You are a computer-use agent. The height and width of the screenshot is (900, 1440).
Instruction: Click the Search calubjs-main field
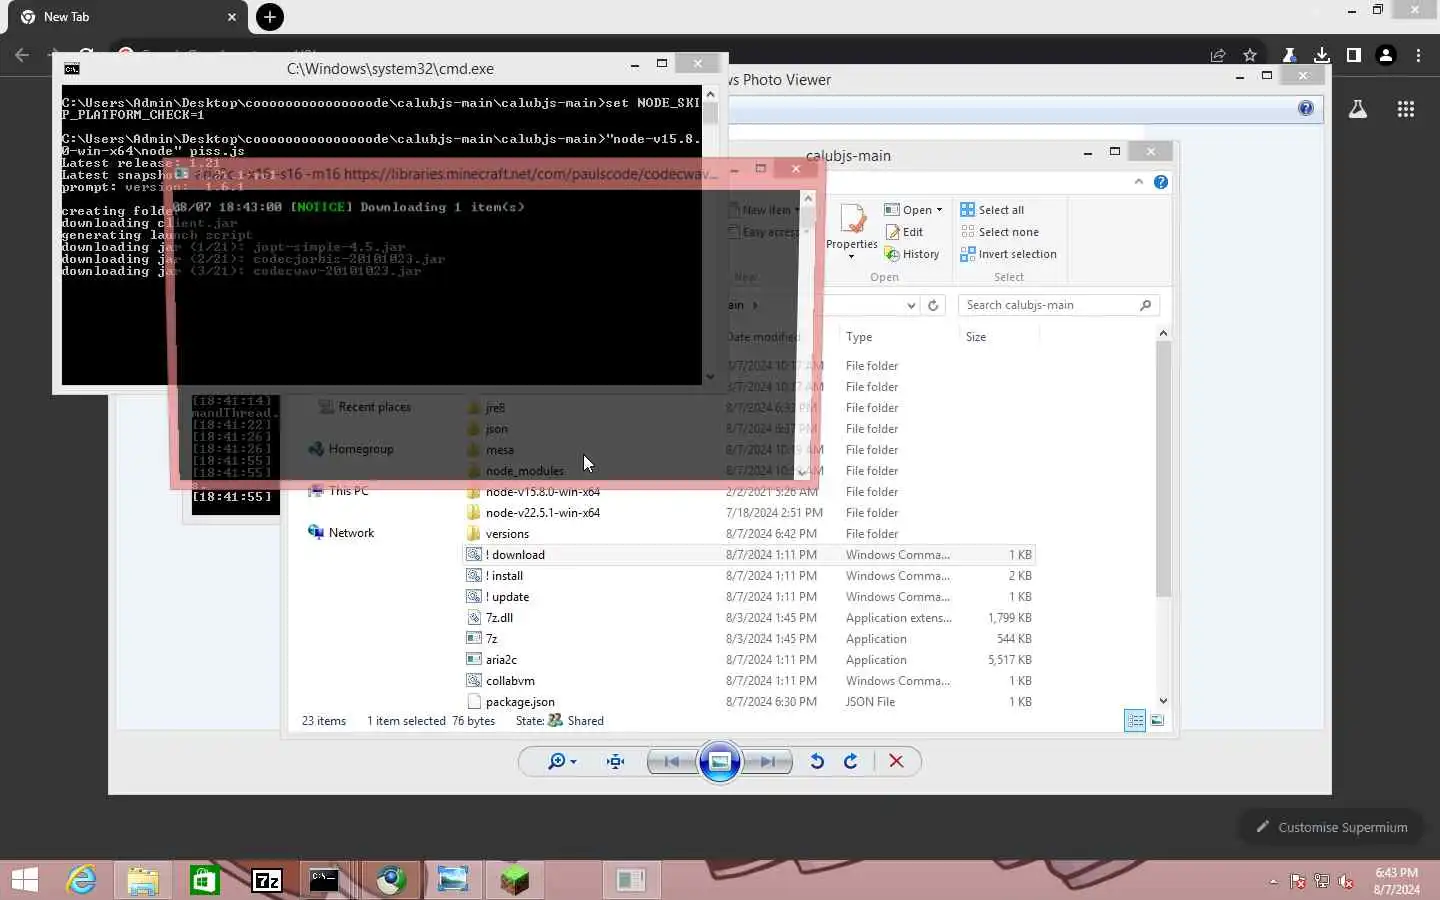coord(1058,305)
